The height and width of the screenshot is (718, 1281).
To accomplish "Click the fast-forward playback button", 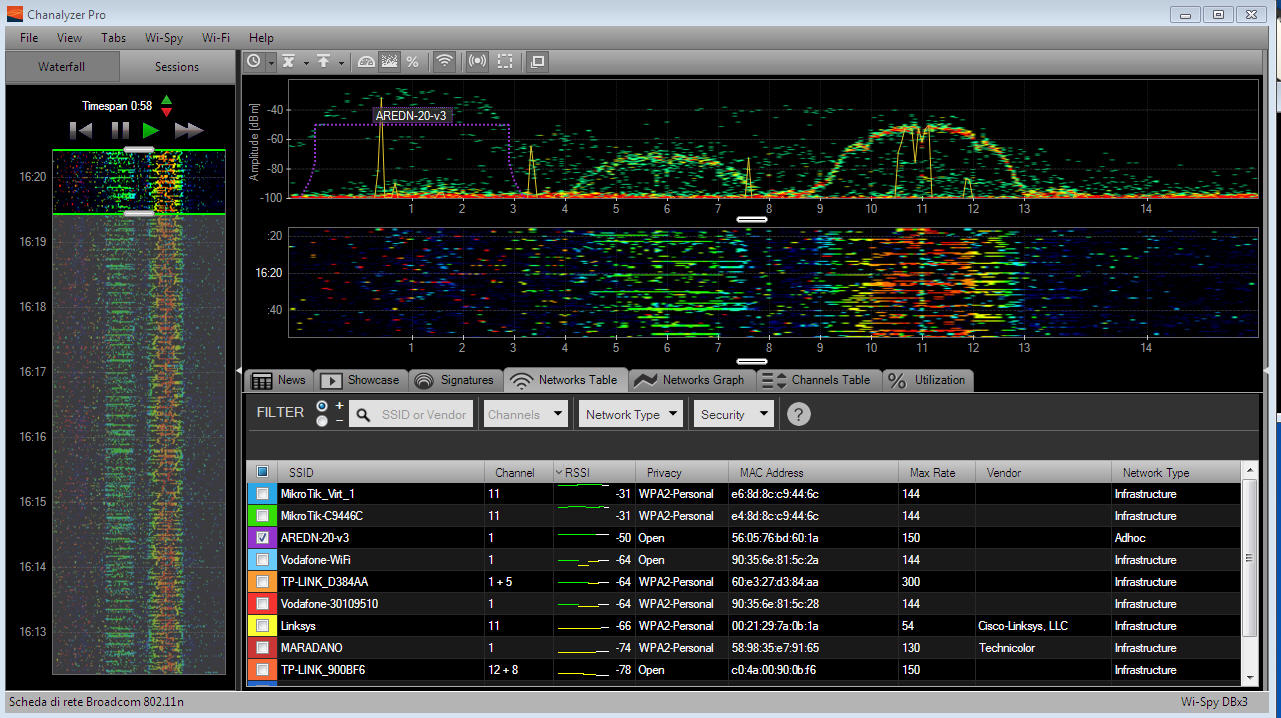I will [189, 130].
